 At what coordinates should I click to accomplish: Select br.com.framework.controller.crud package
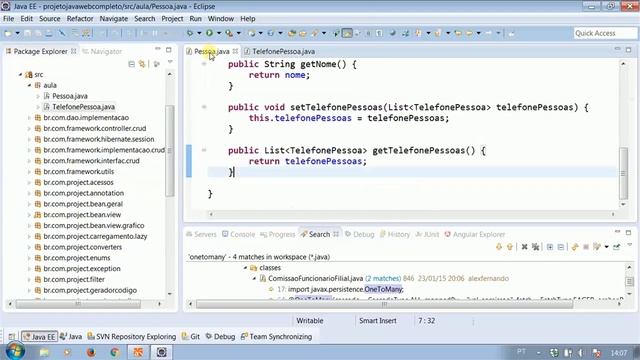(x=95, y=129)
